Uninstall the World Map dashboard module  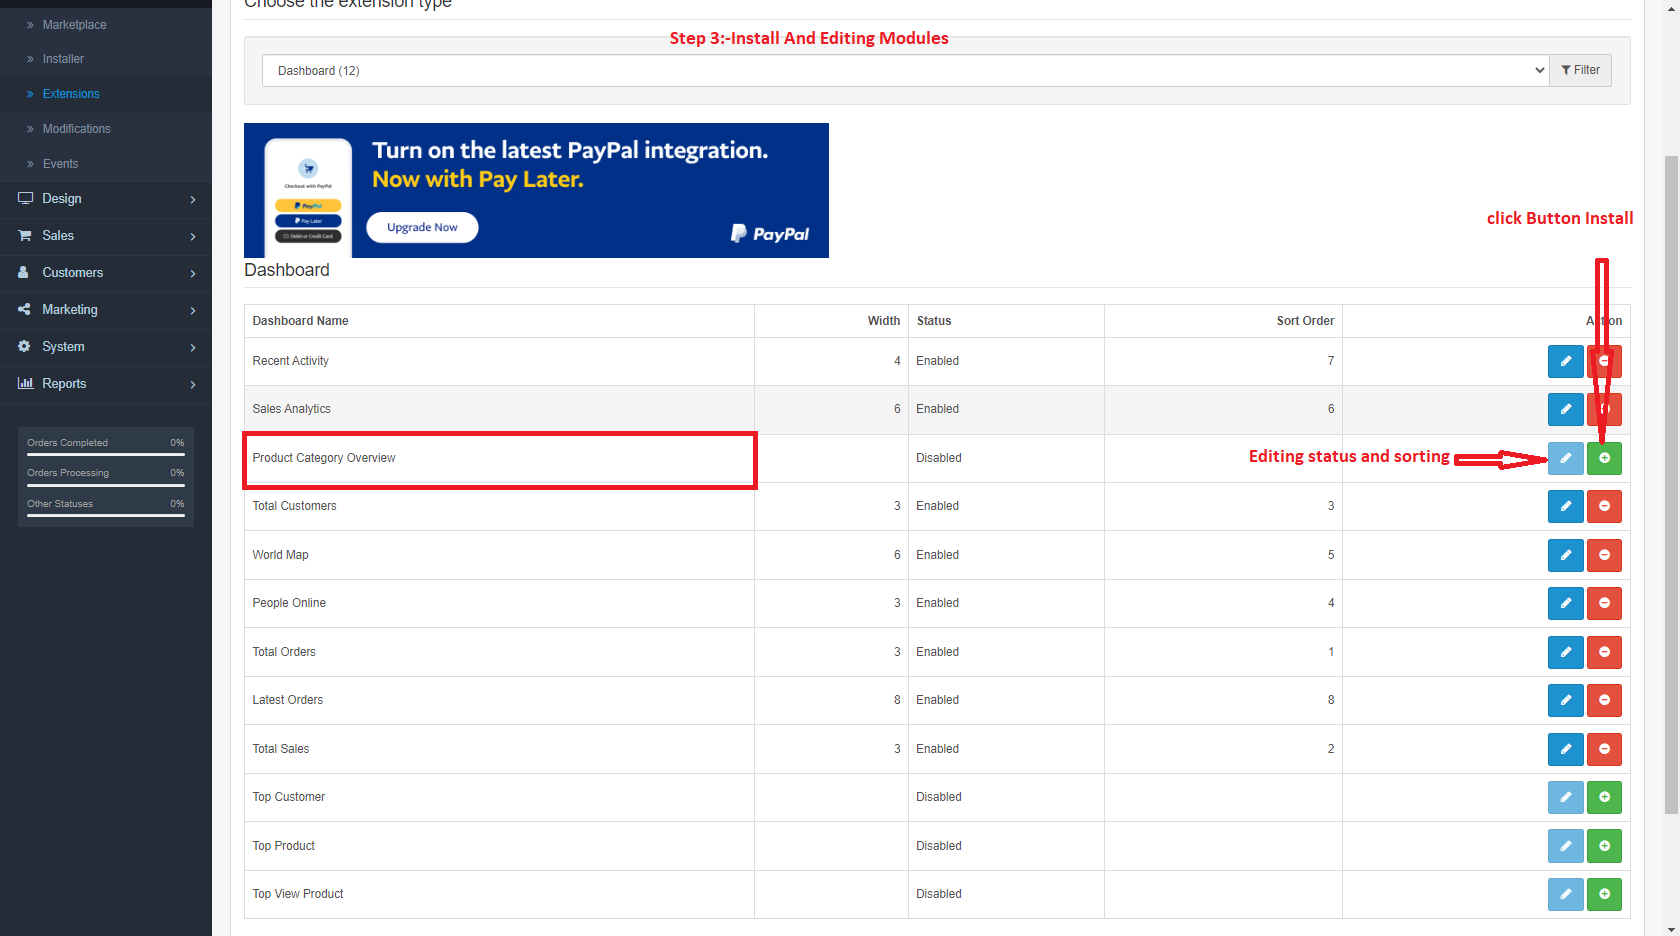point(1604,555)
